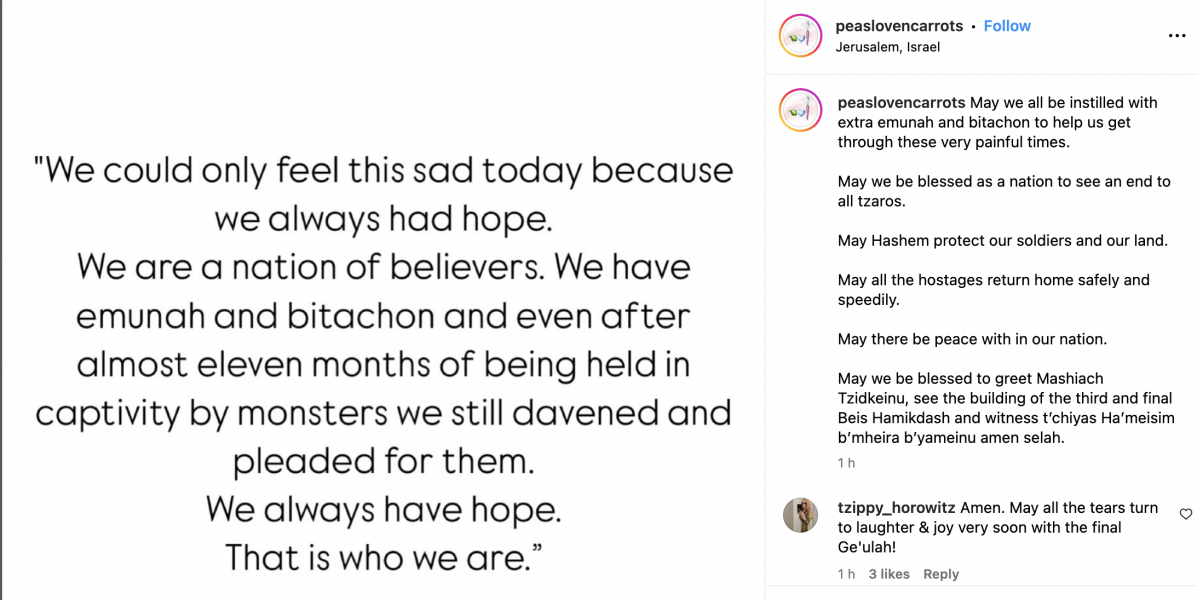Click the gradient ring around the top avatar
1197x600 pixels.
pos(800,16)
